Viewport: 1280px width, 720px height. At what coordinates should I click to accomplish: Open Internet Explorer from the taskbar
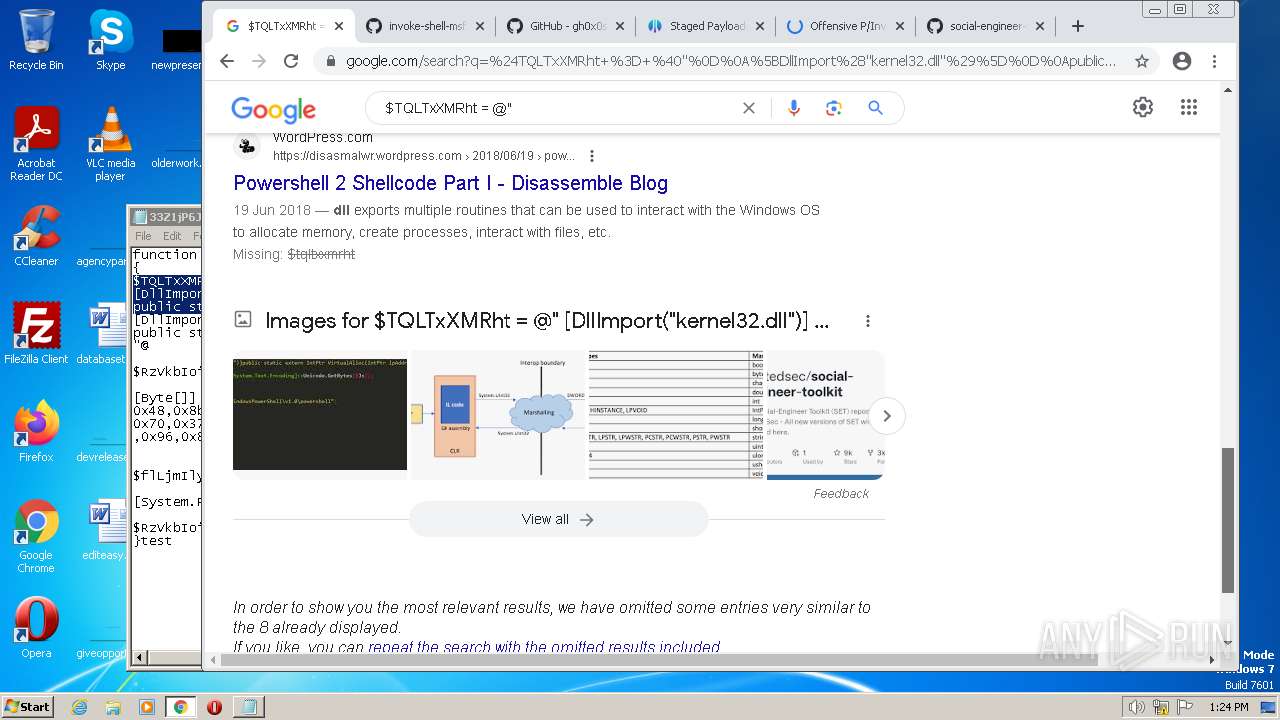point(80,707)
